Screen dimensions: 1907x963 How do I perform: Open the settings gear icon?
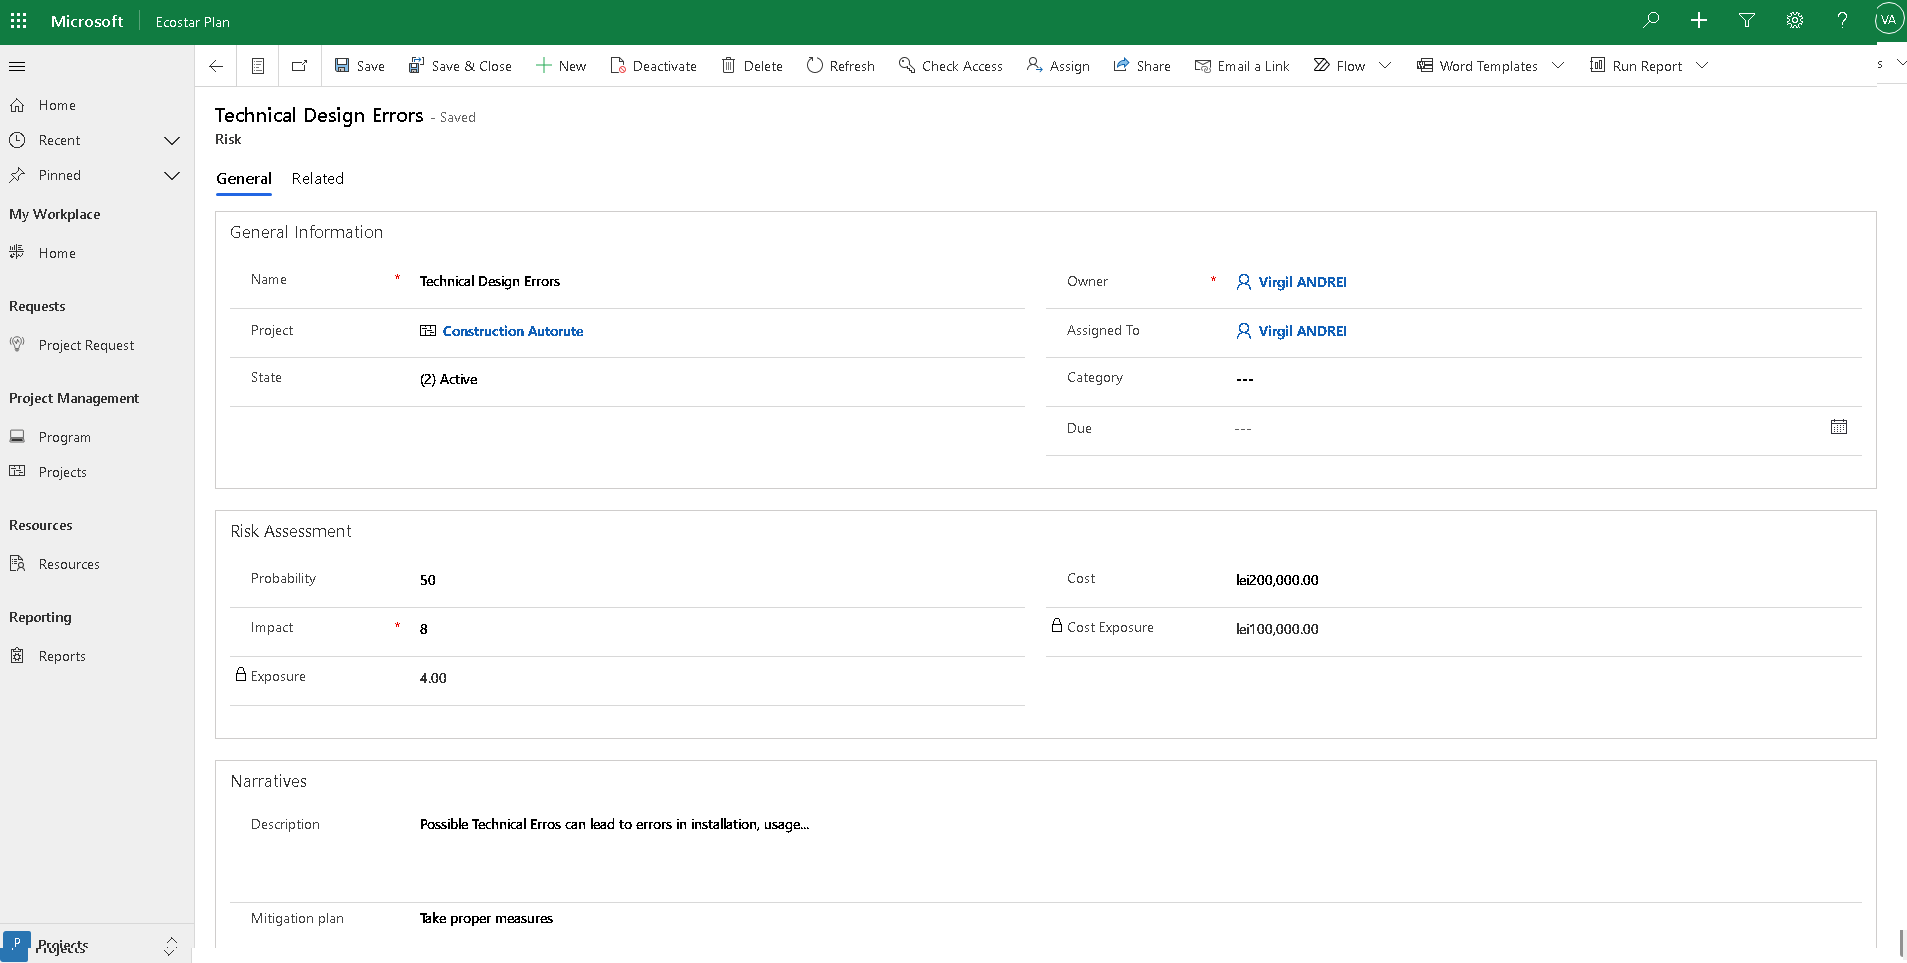coord(1795,21)
